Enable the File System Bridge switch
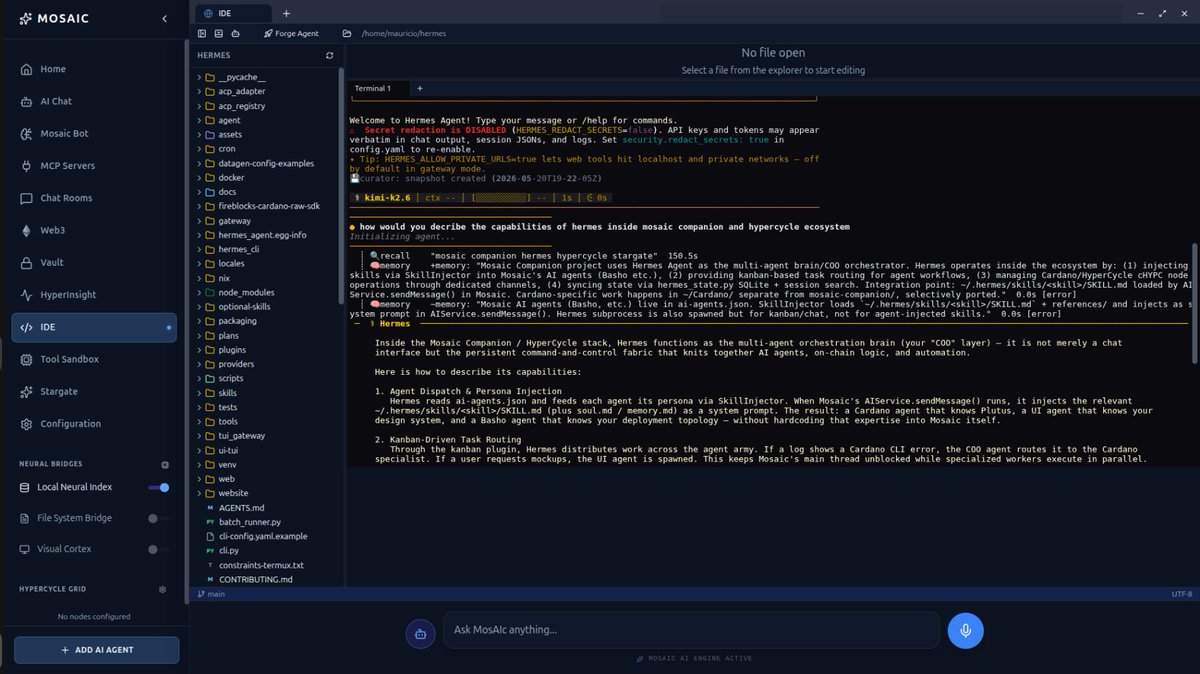Image resolution: width=1200 pixels, height=674 pixels. pos(158,518)
